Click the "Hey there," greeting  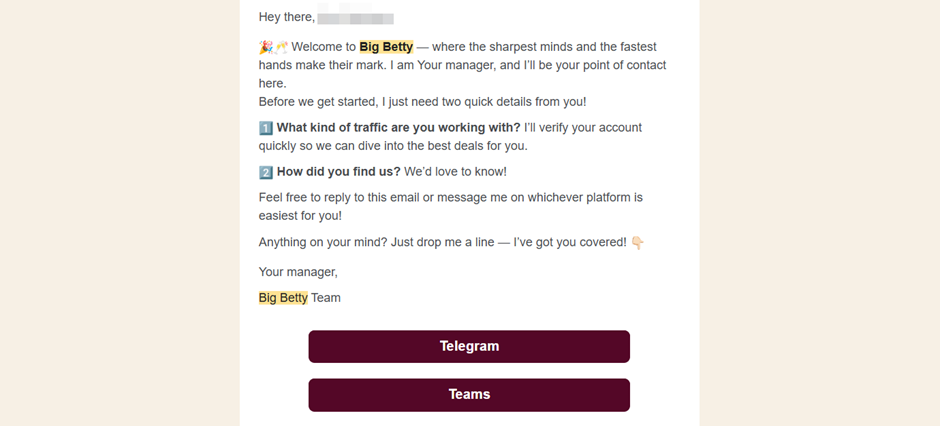[x=286, y=17]
